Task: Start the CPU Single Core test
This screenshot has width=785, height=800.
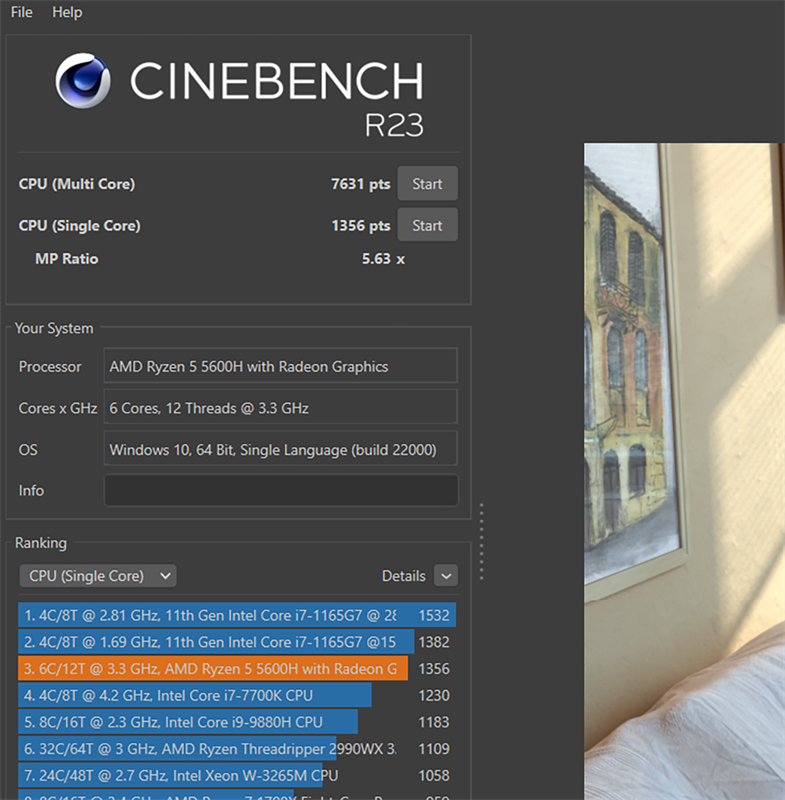Action: click(427, 225)
